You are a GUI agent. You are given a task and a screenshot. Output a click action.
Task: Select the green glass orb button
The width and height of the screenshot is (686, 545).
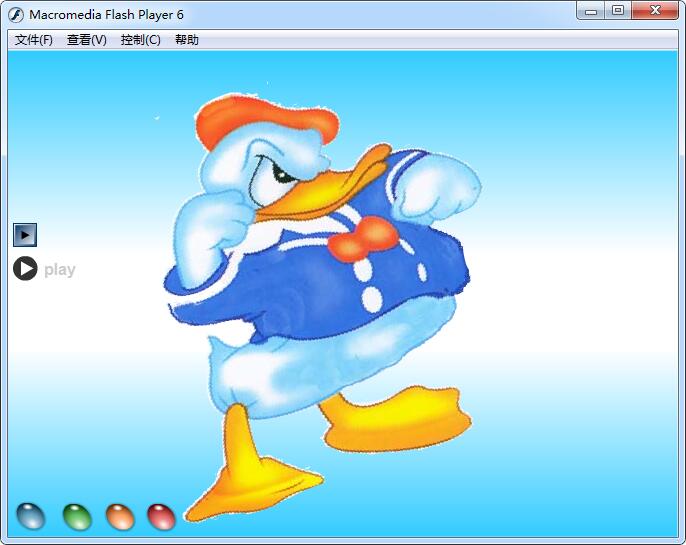tap(77, 517)
